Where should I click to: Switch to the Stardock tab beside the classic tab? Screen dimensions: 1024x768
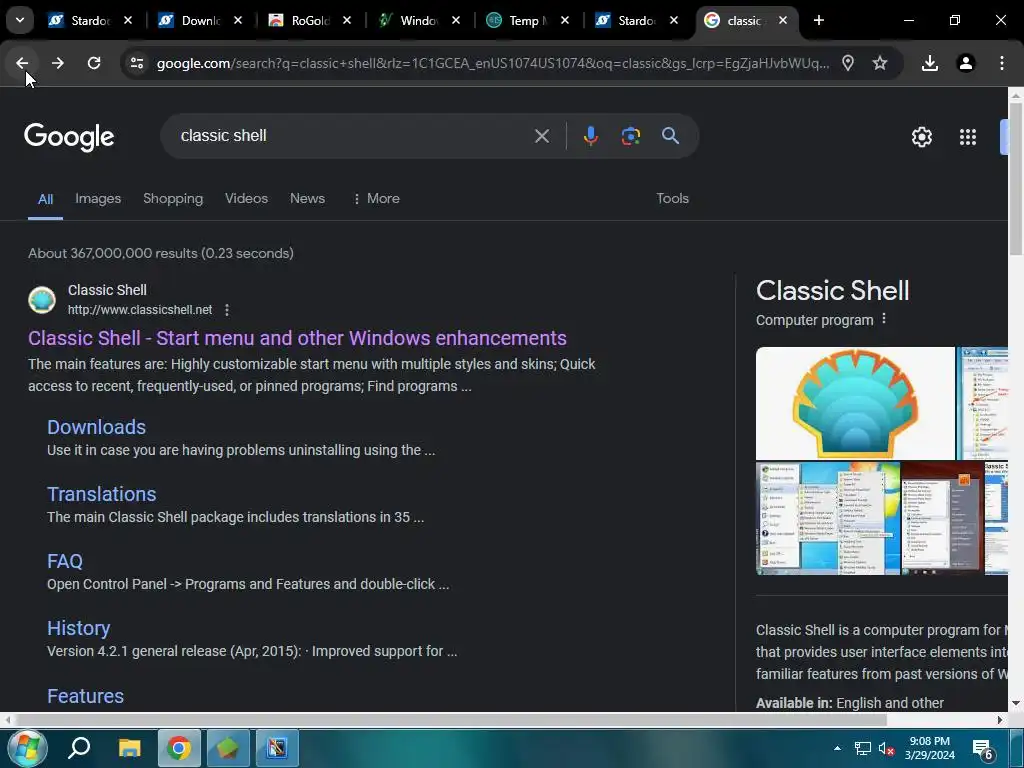pyautogui.click(x=627, y=20)
